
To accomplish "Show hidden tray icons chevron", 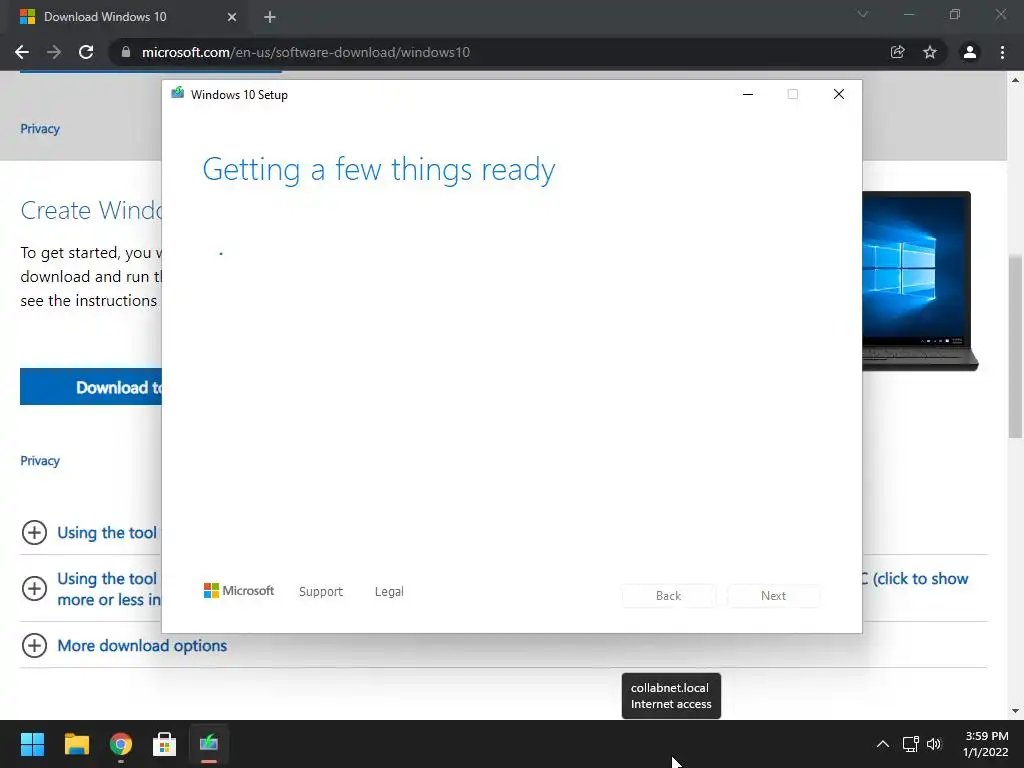I will (882, 744).
